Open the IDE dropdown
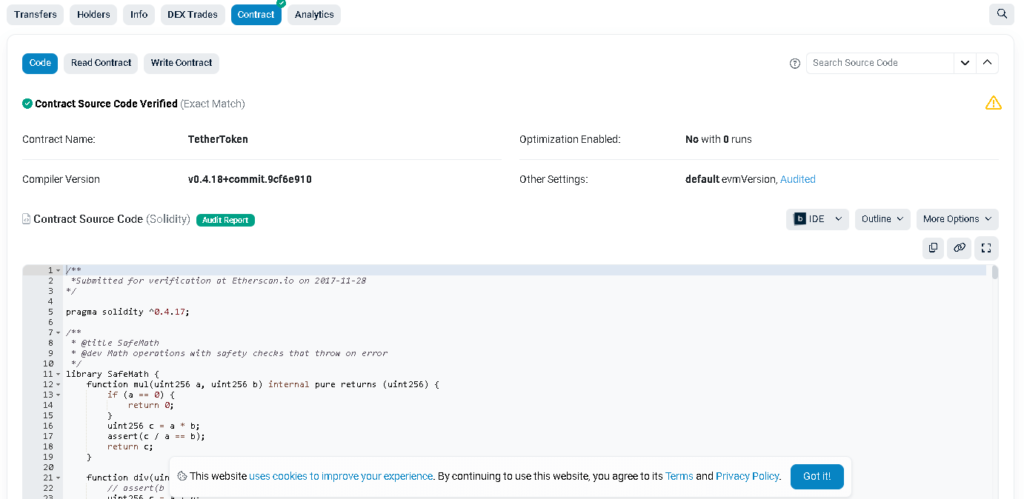This screenshot has height=499, width=1024. 817,219
